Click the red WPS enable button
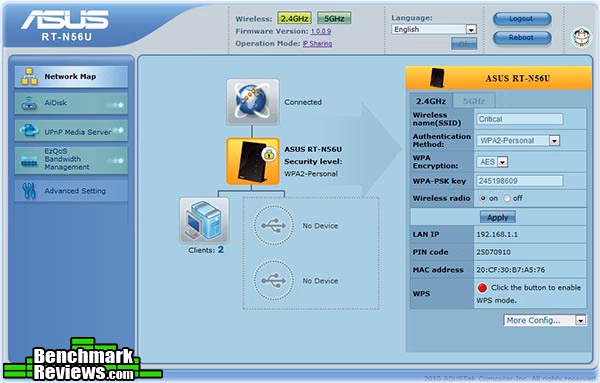This screenshot has width=600, height=383. click(x=482, y=288)
